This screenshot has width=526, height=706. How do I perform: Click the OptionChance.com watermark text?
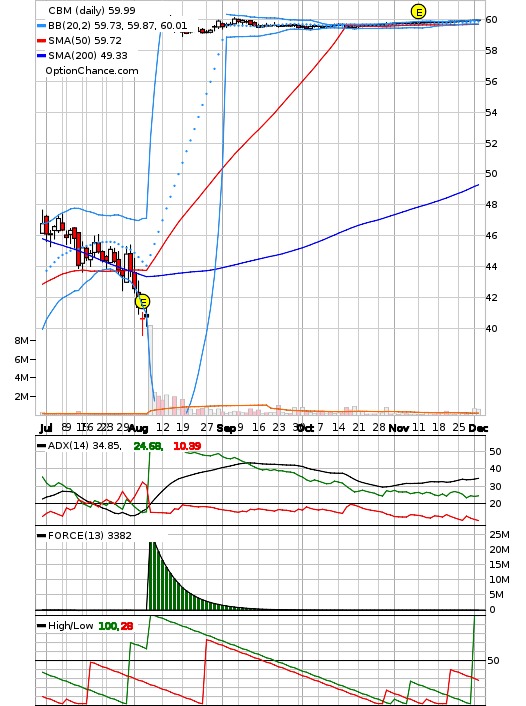(92, 71)
